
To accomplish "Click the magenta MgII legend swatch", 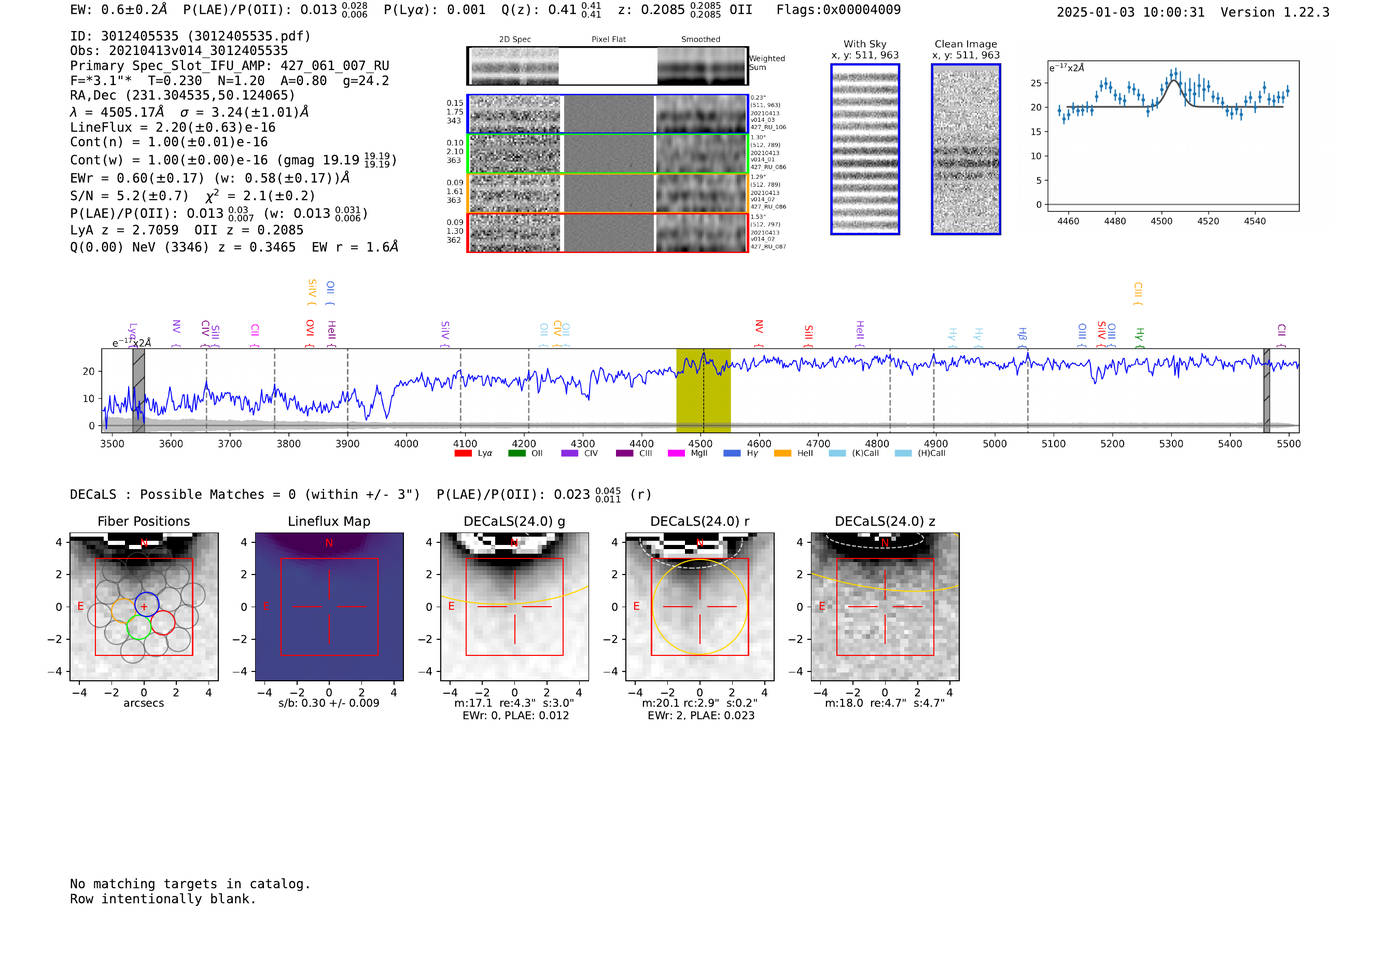I will pyautogui.click(x=676, y=453).
